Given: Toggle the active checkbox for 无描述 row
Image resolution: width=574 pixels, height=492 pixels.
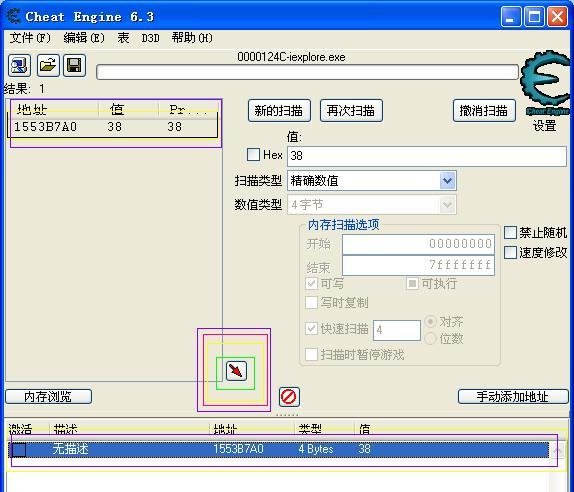Looking at the screenshot, I should coord(19,450).
